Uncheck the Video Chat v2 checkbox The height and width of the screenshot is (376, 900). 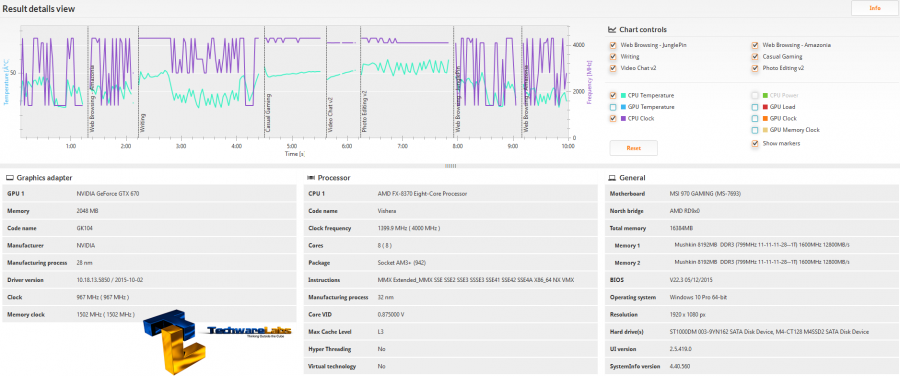[x=613, y=68]
